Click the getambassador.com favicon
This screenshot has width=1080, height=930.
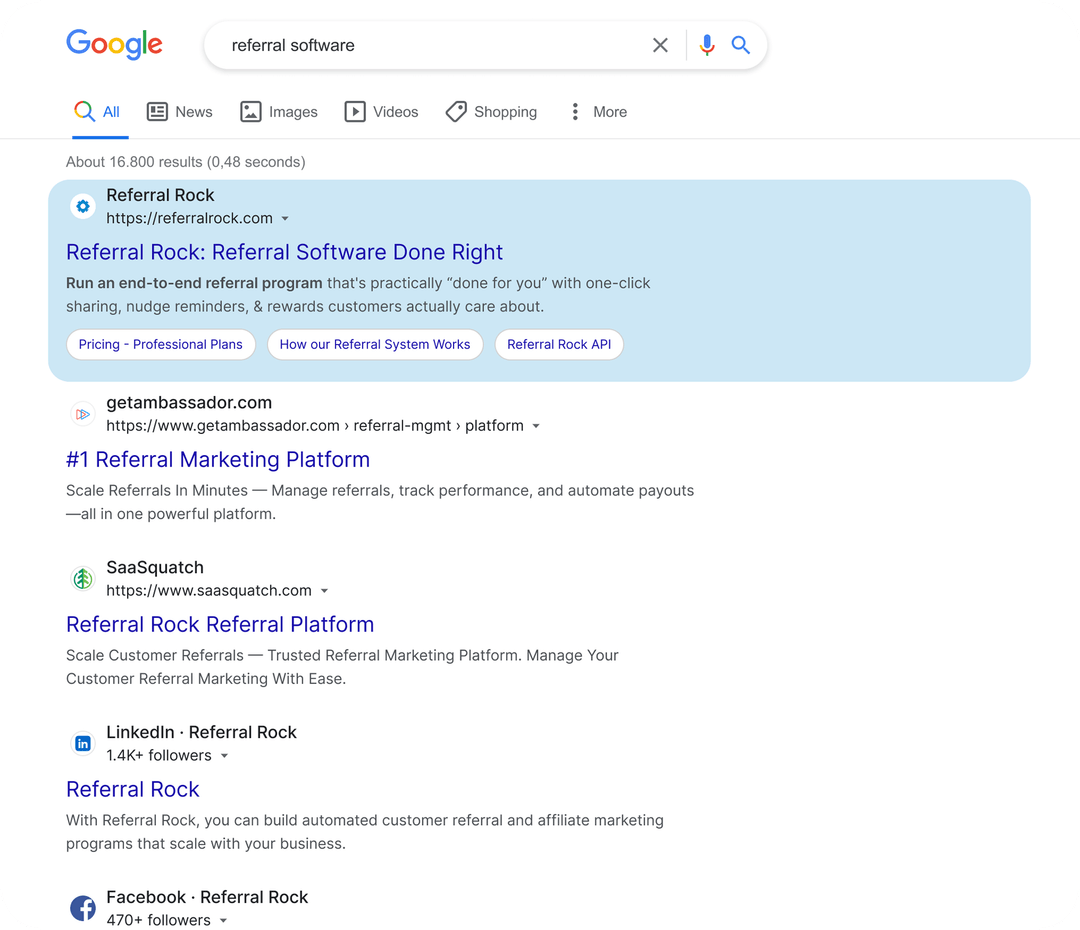(83, 414)
